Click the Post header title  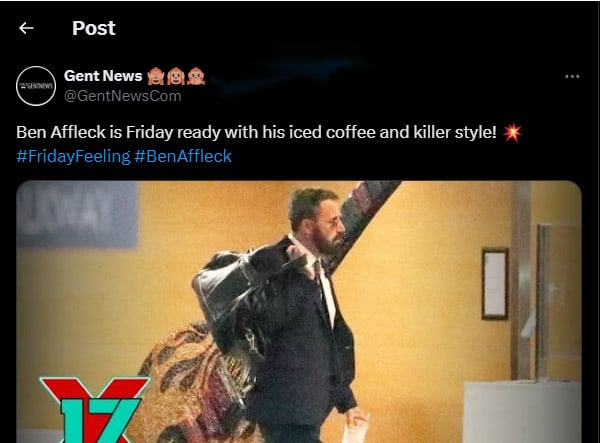[x=94, y=28]
